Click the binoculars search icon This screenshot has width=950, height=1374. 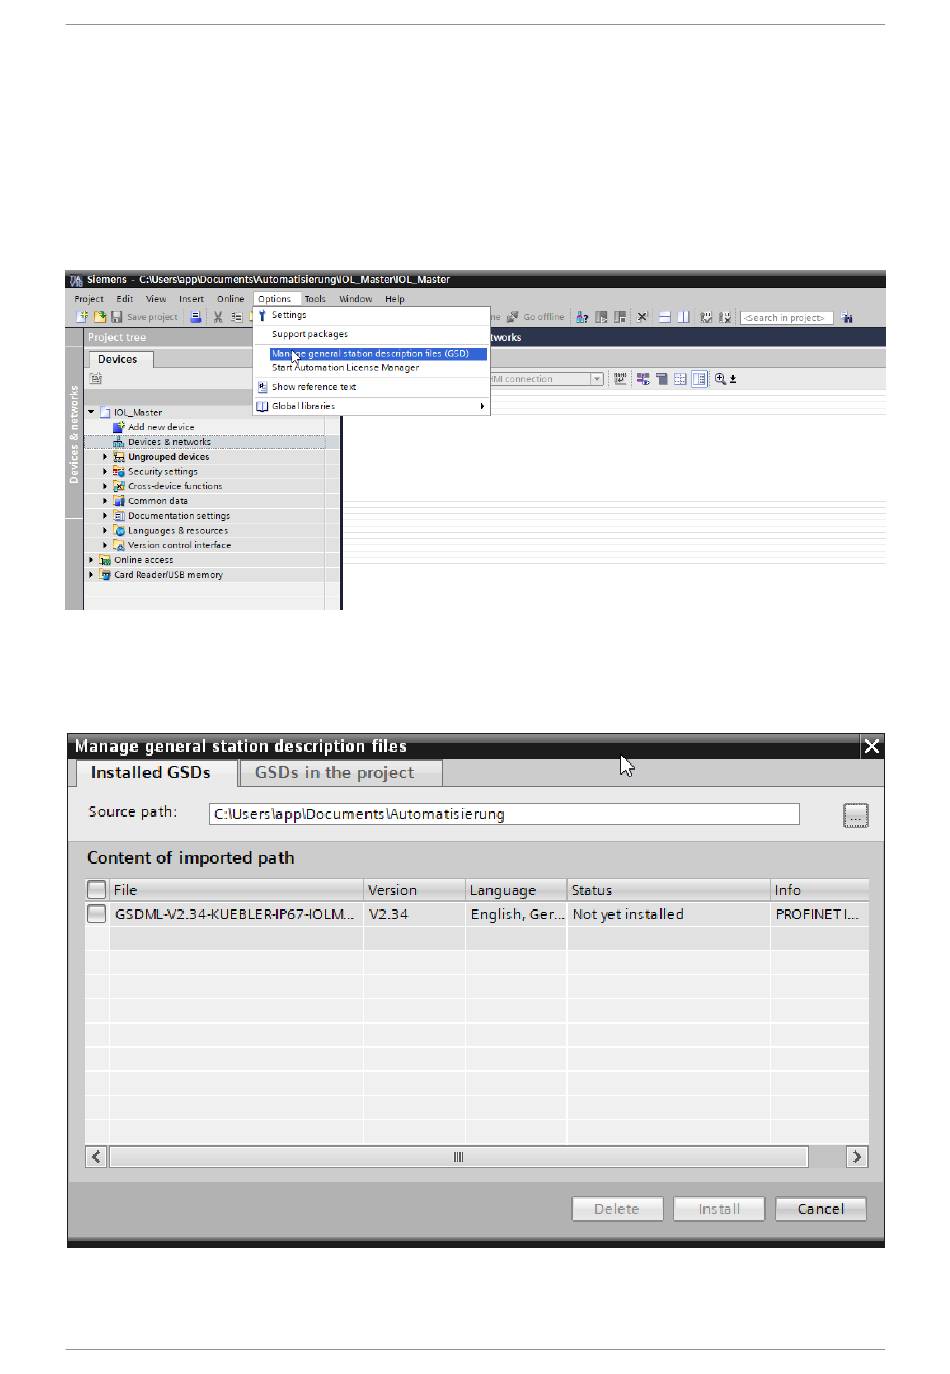click(x=847, y=318)
